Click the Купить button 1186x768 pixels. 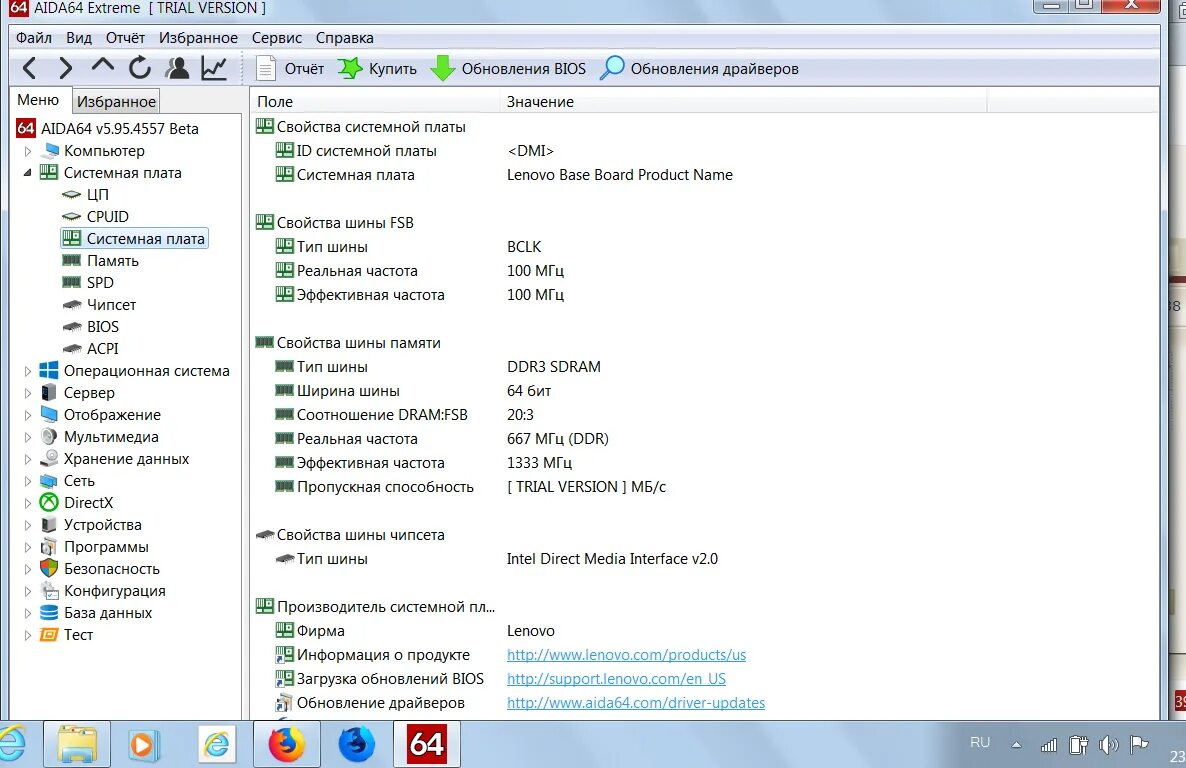pos(383,68)
